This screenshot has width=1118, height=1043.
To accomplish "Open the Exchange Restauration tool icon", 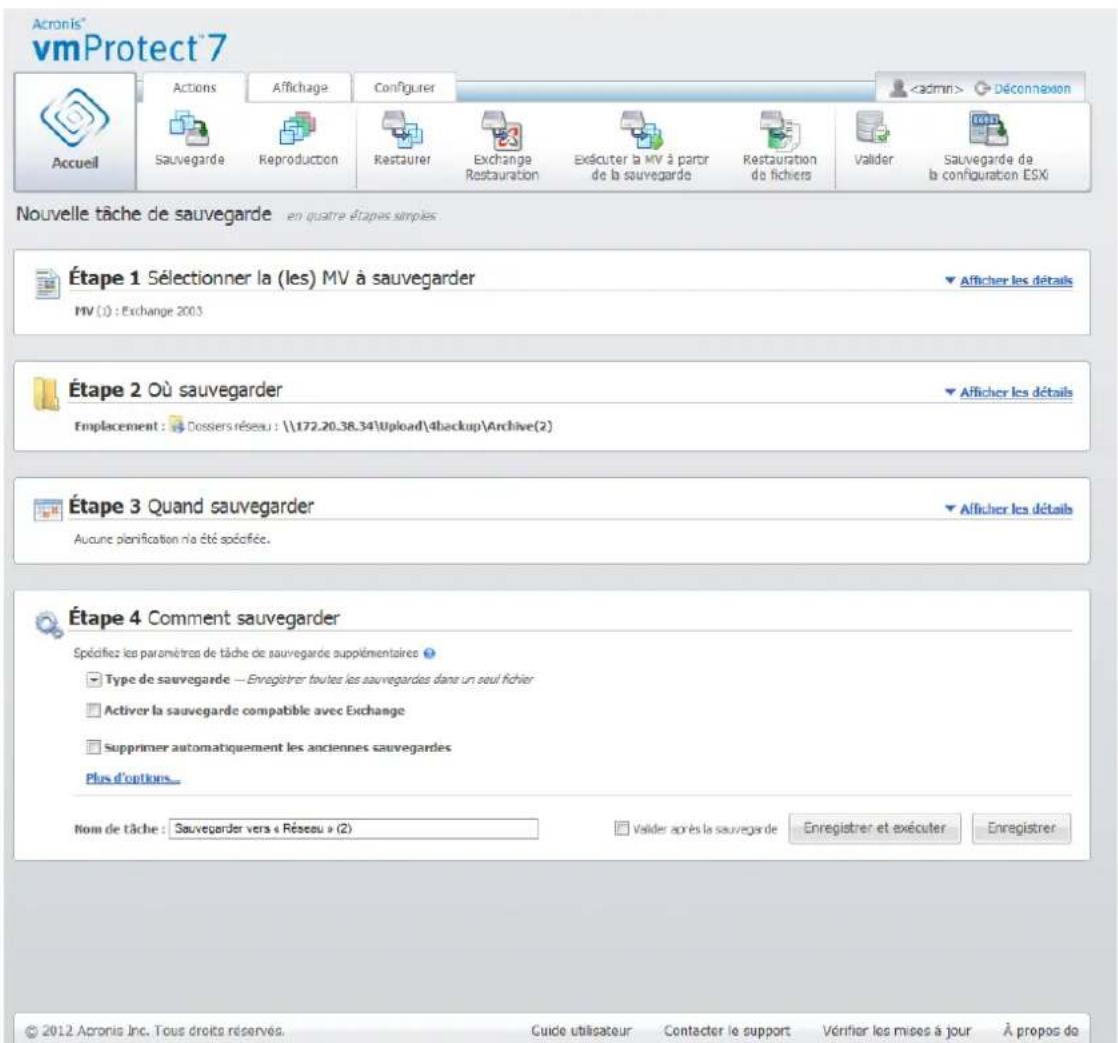I will tap(502, 129).
